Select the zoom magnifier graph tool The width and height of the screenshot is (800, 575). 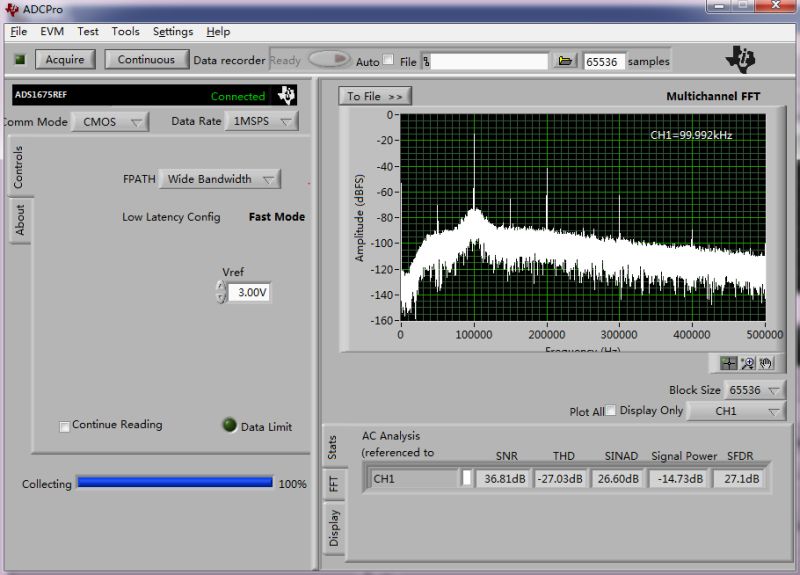click(x=747, y=363)
